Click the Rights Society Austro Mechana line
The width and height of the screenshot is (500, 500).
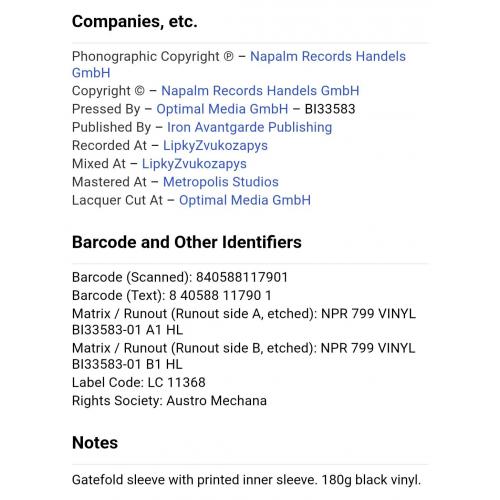(169, 401)
